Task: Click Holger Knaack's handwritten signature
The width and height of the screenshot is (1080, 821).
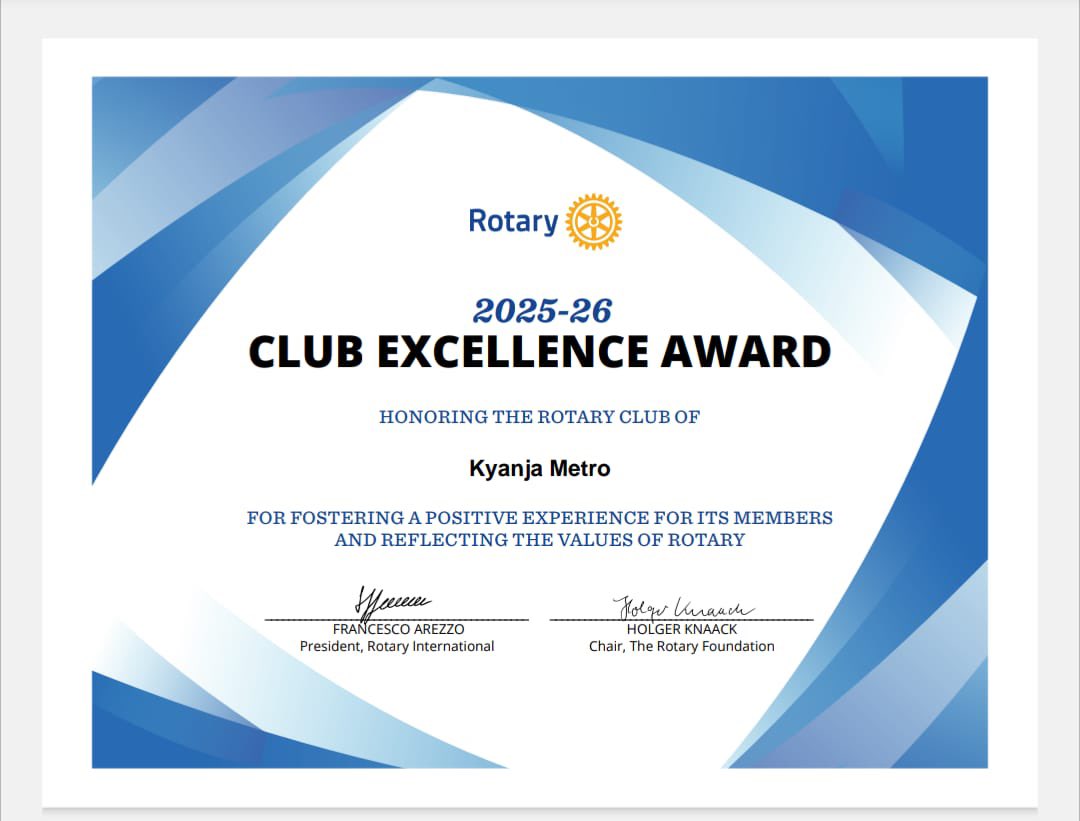Action: click(683, 608)
